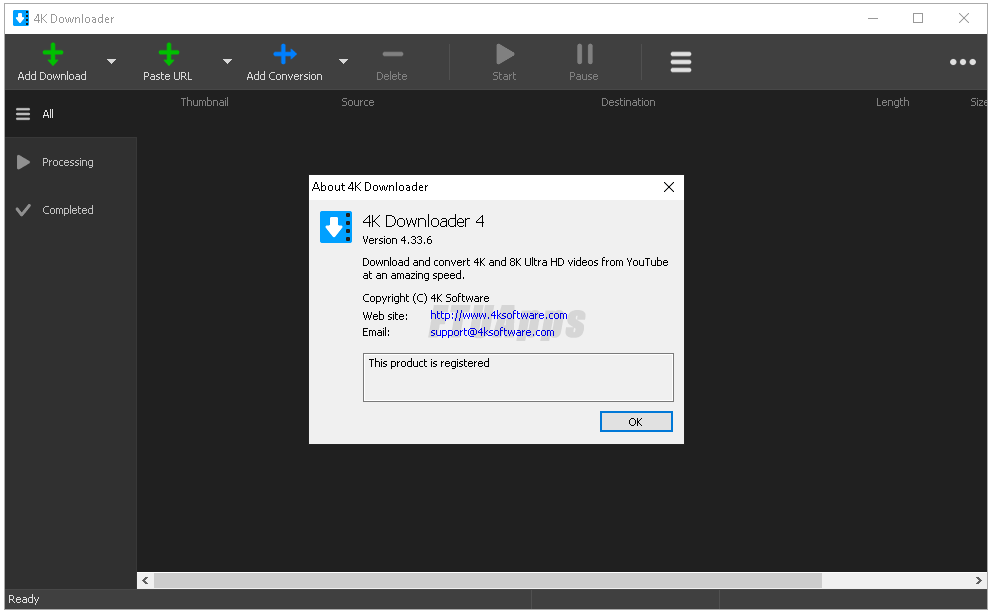Viewport: 988px width, 611px height.
Task: Click the 4K Downloader logo in About dialog
Action: point(336,227)
